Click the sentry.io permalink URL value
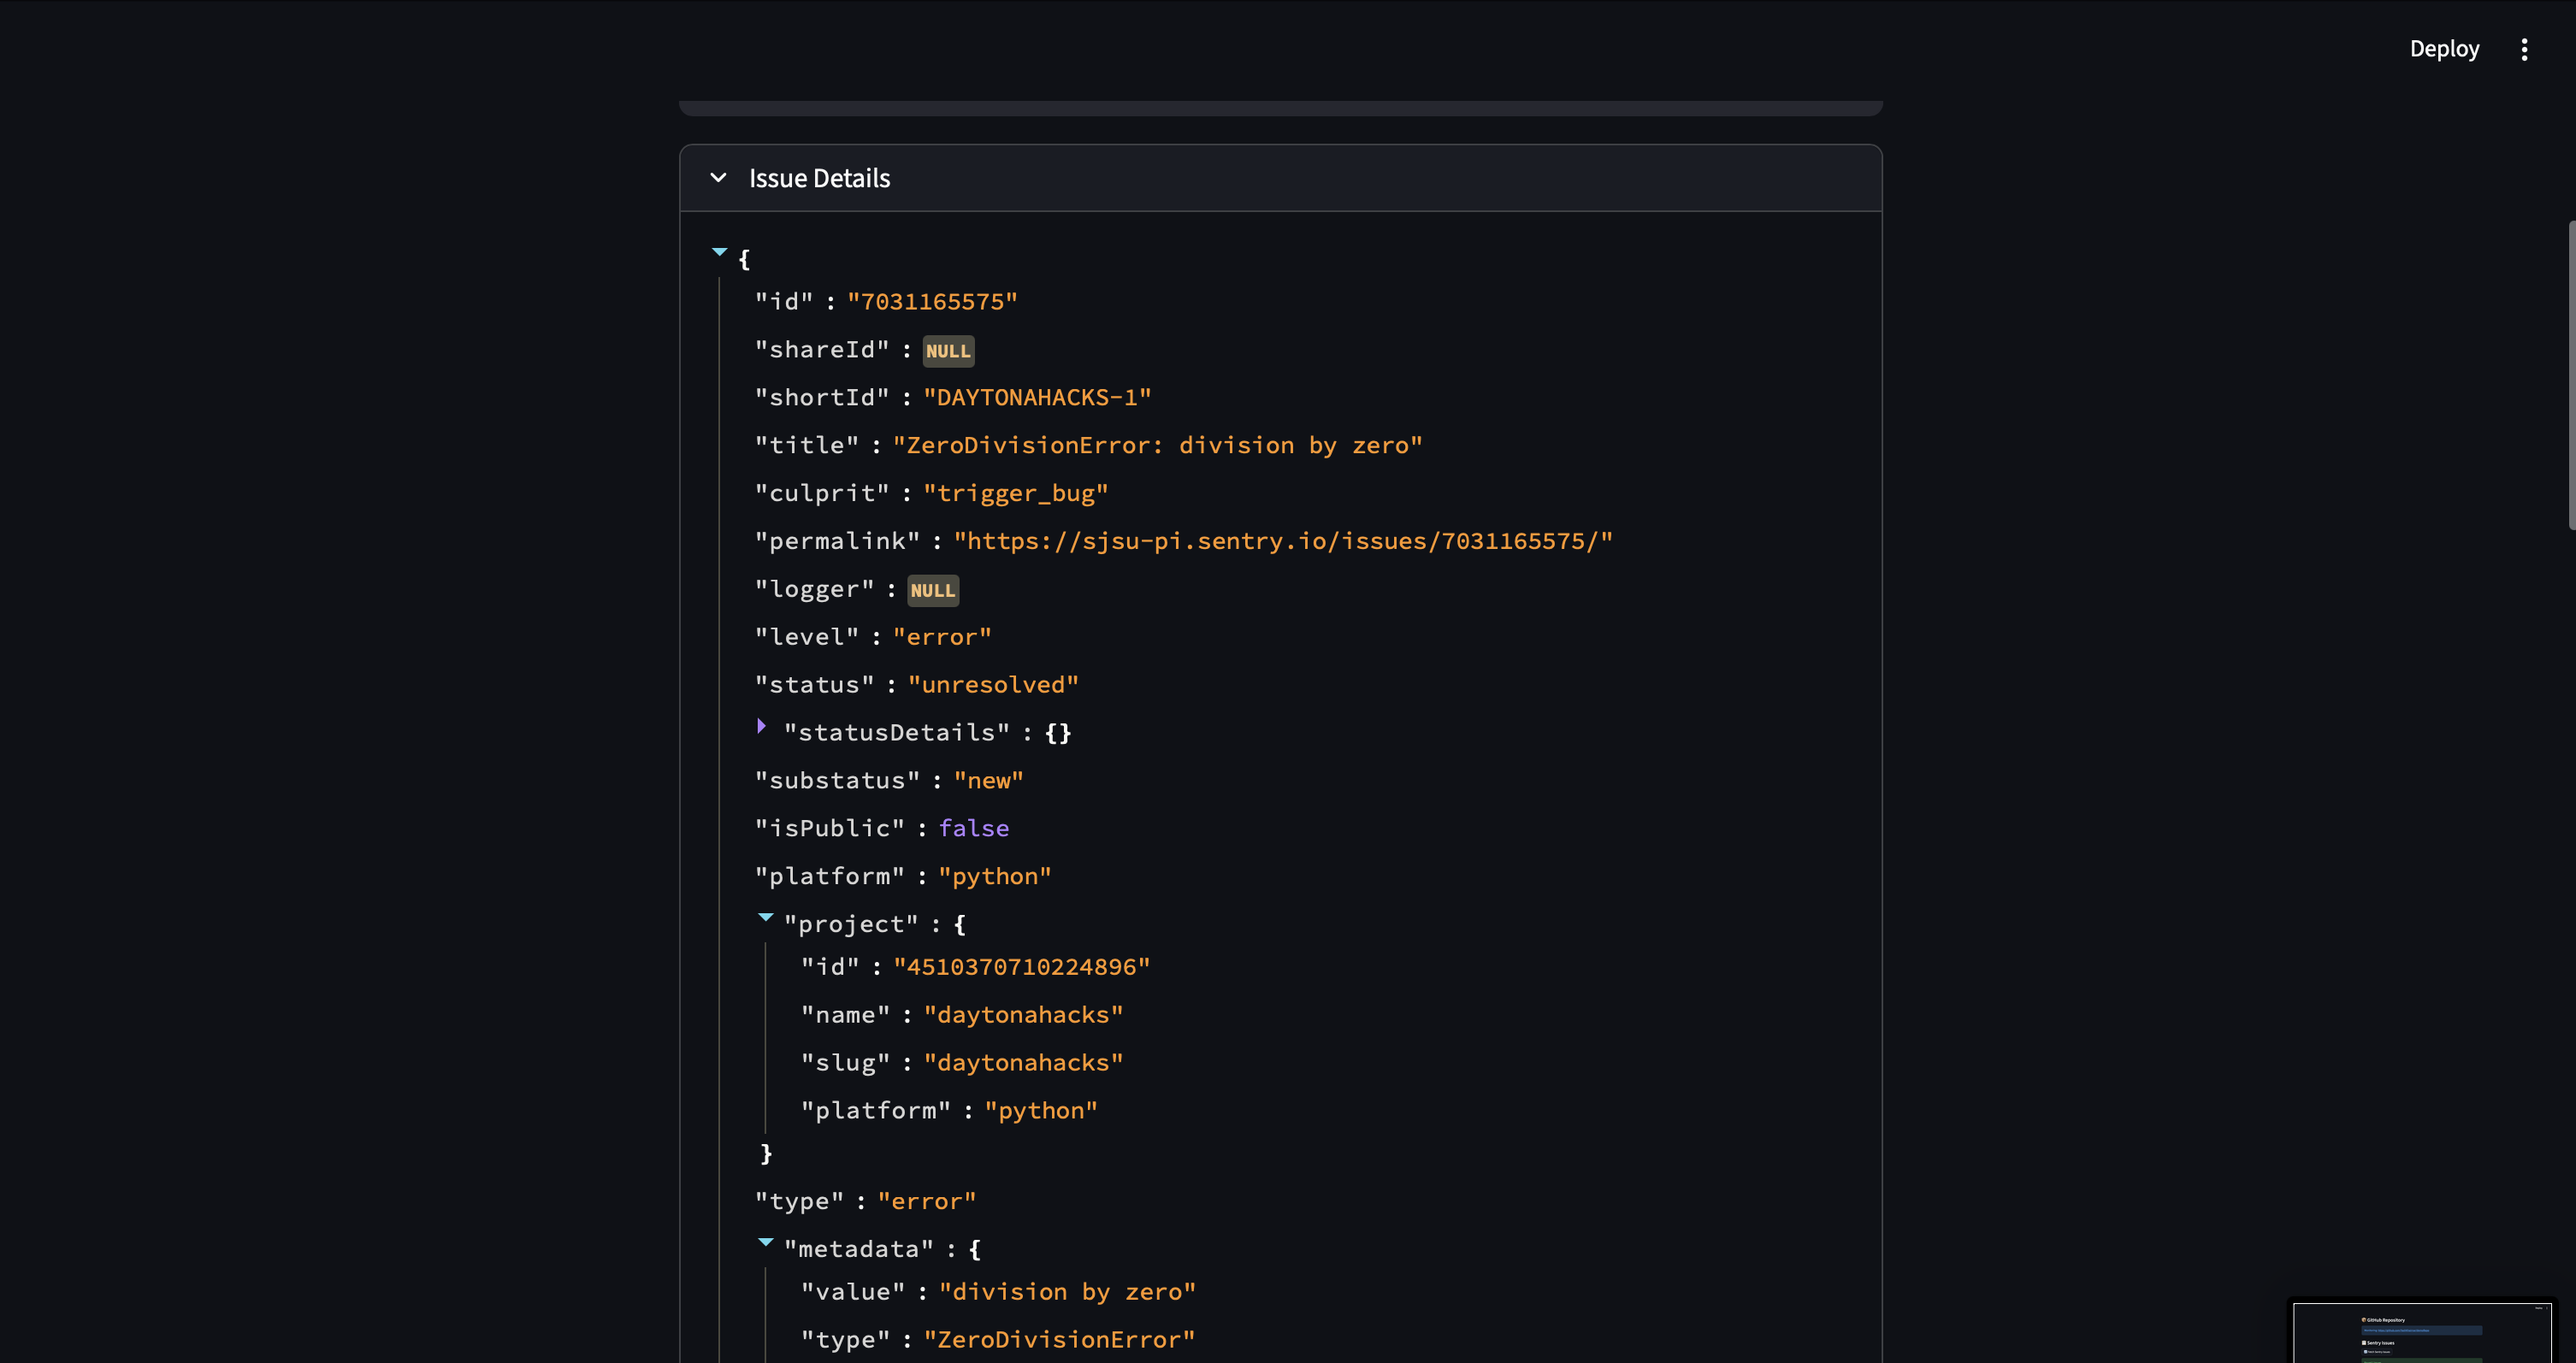The height and width of the screenshot is (1363, 2576). [x=1282, y=541]
